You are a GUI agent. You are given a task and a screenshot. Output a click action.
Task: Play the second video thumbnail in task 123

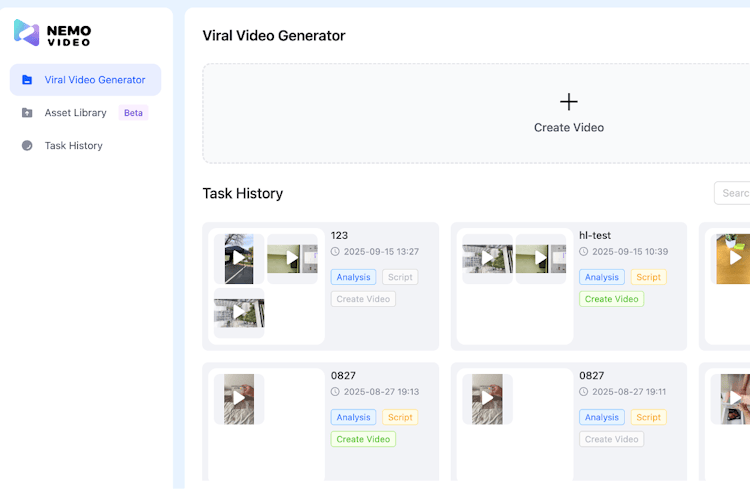[292, 259]
